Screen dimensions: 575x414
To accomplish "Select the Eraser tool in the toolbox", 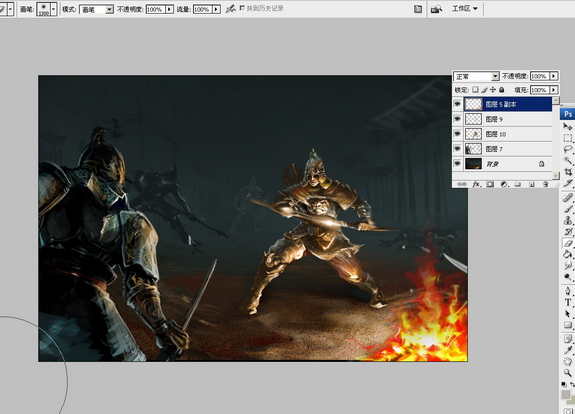I will (x=568, y=243).
